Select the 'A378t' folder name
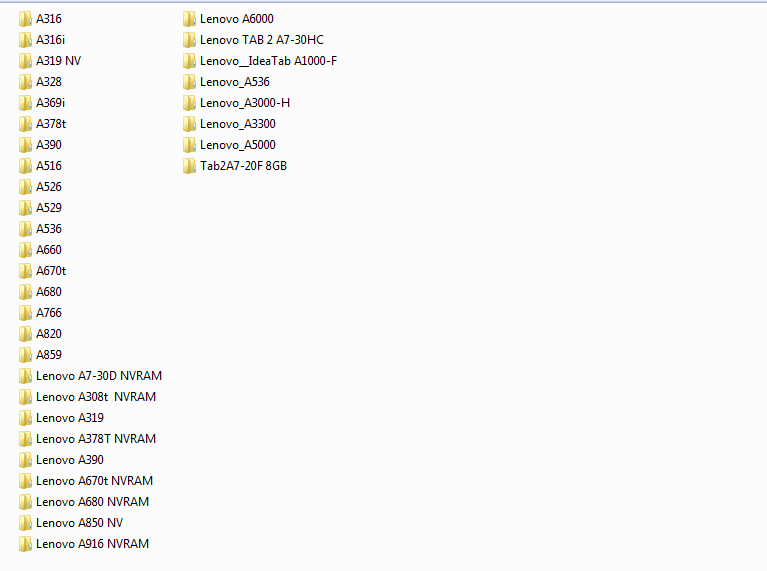The image size is (767, 571). (x=51, y=124)
